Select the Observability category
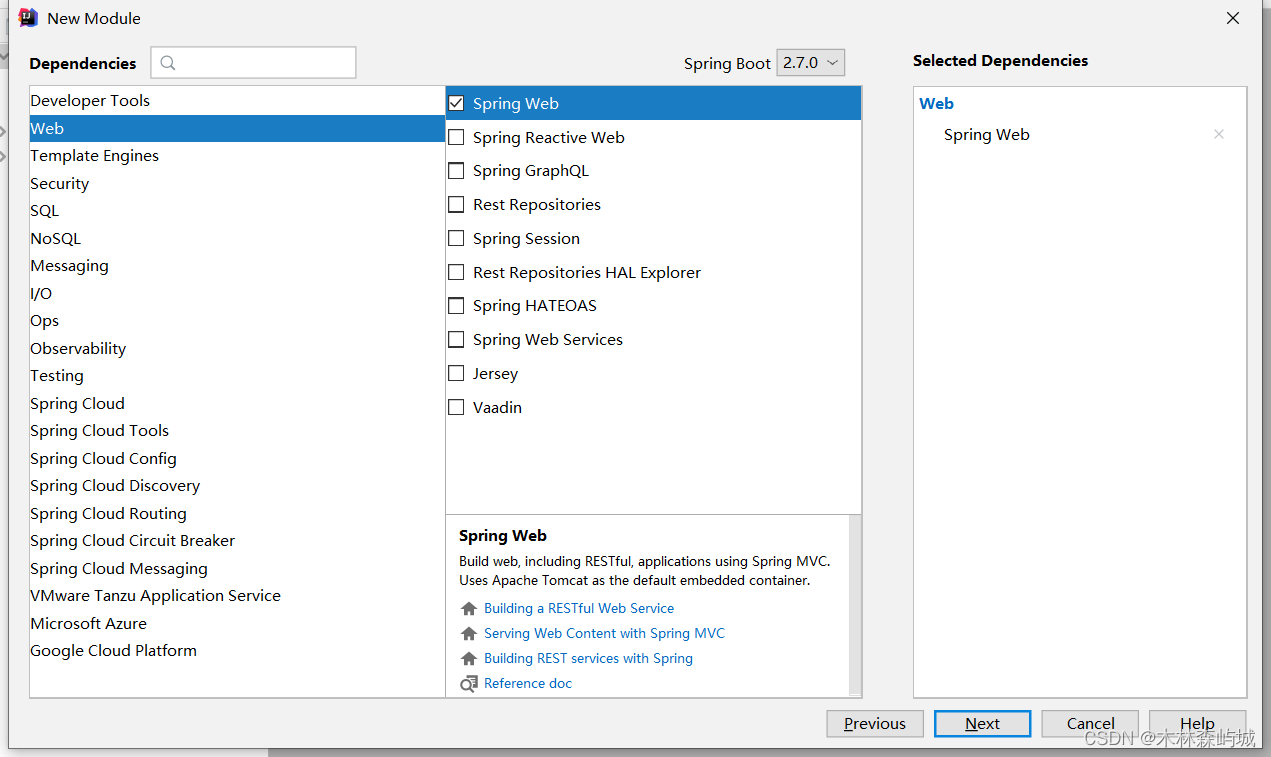 pyautogui.click(x=237, y=348)
